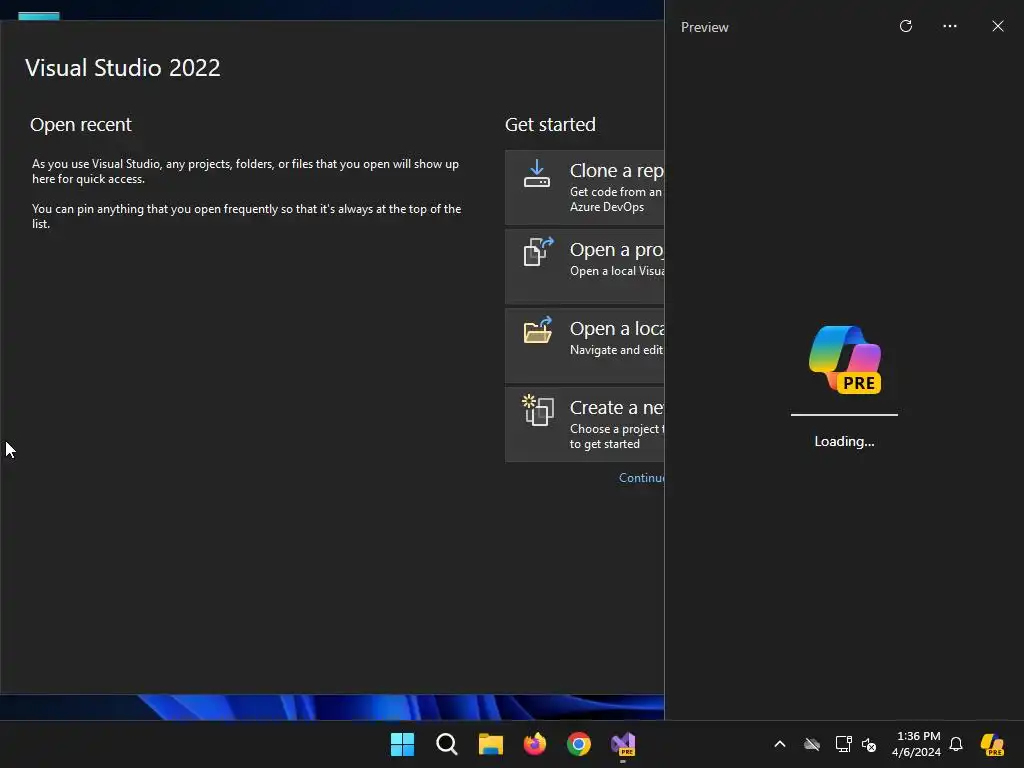
Task: Open File Explorer from the taskbar
Action: click(x=490, y=744)
